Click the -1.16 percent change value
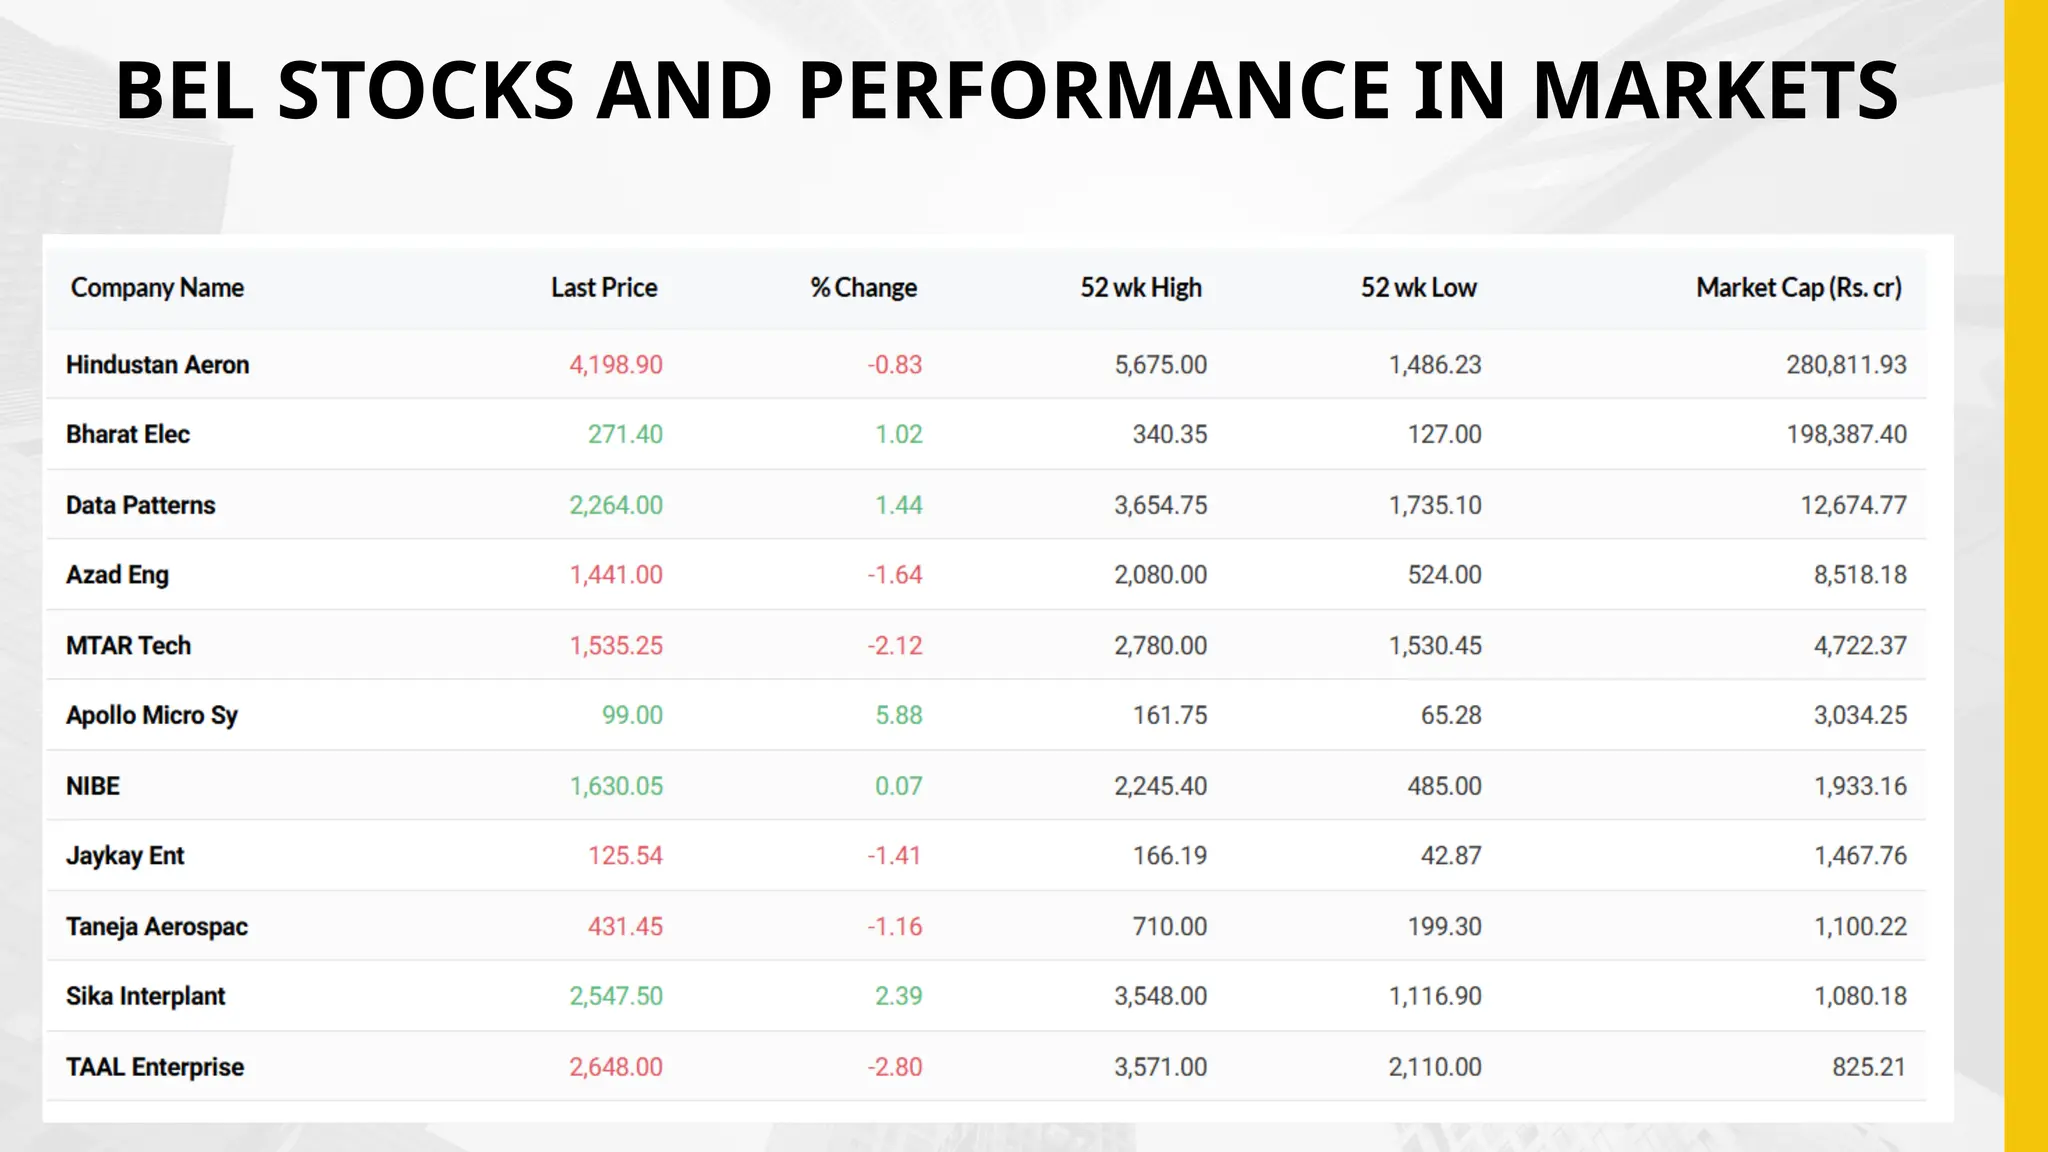Image resolution: width=2048 pixels, height=1152 pixels. tap(895, 927)
